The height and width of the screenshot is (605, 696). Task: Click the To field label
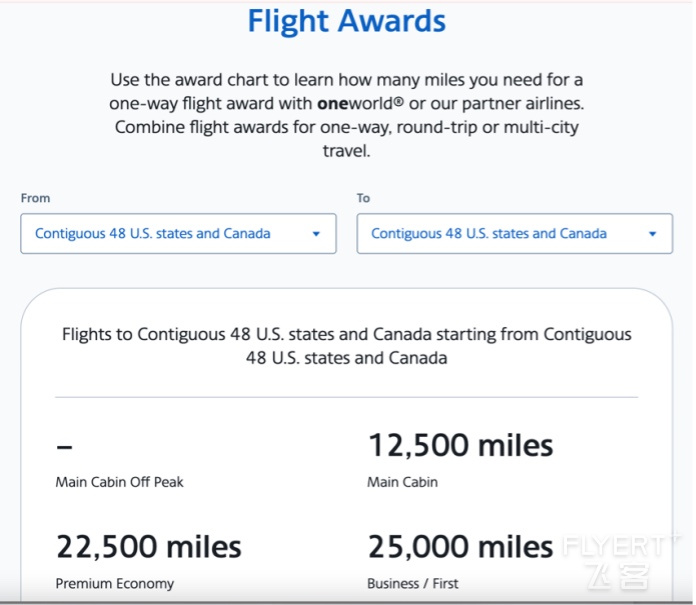[x=364, y=198]
